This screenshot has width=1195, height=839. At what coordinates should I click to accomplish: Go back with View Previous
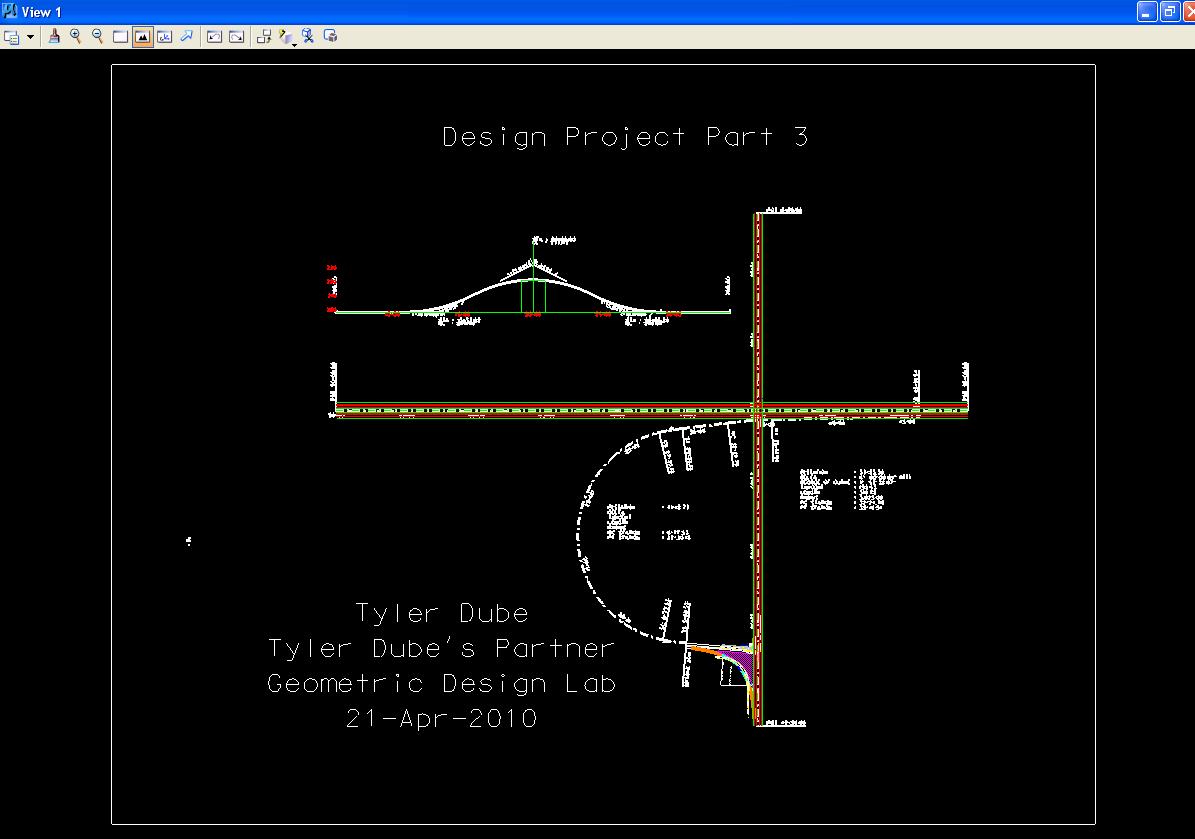214,37
